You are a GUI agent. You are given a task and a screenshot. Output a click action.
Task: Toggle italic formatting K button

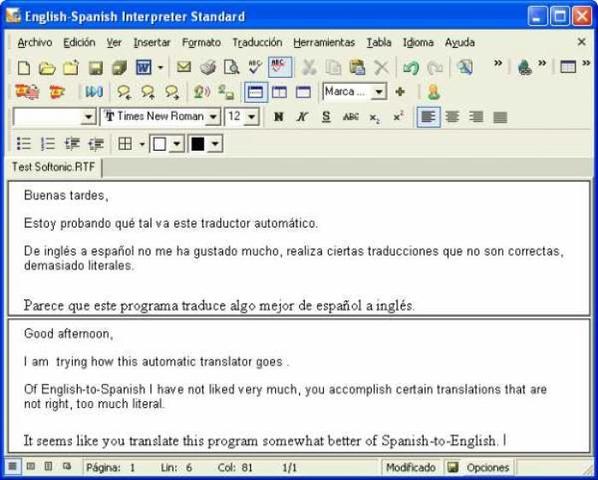pyautogui.click(x=302, y=117)
